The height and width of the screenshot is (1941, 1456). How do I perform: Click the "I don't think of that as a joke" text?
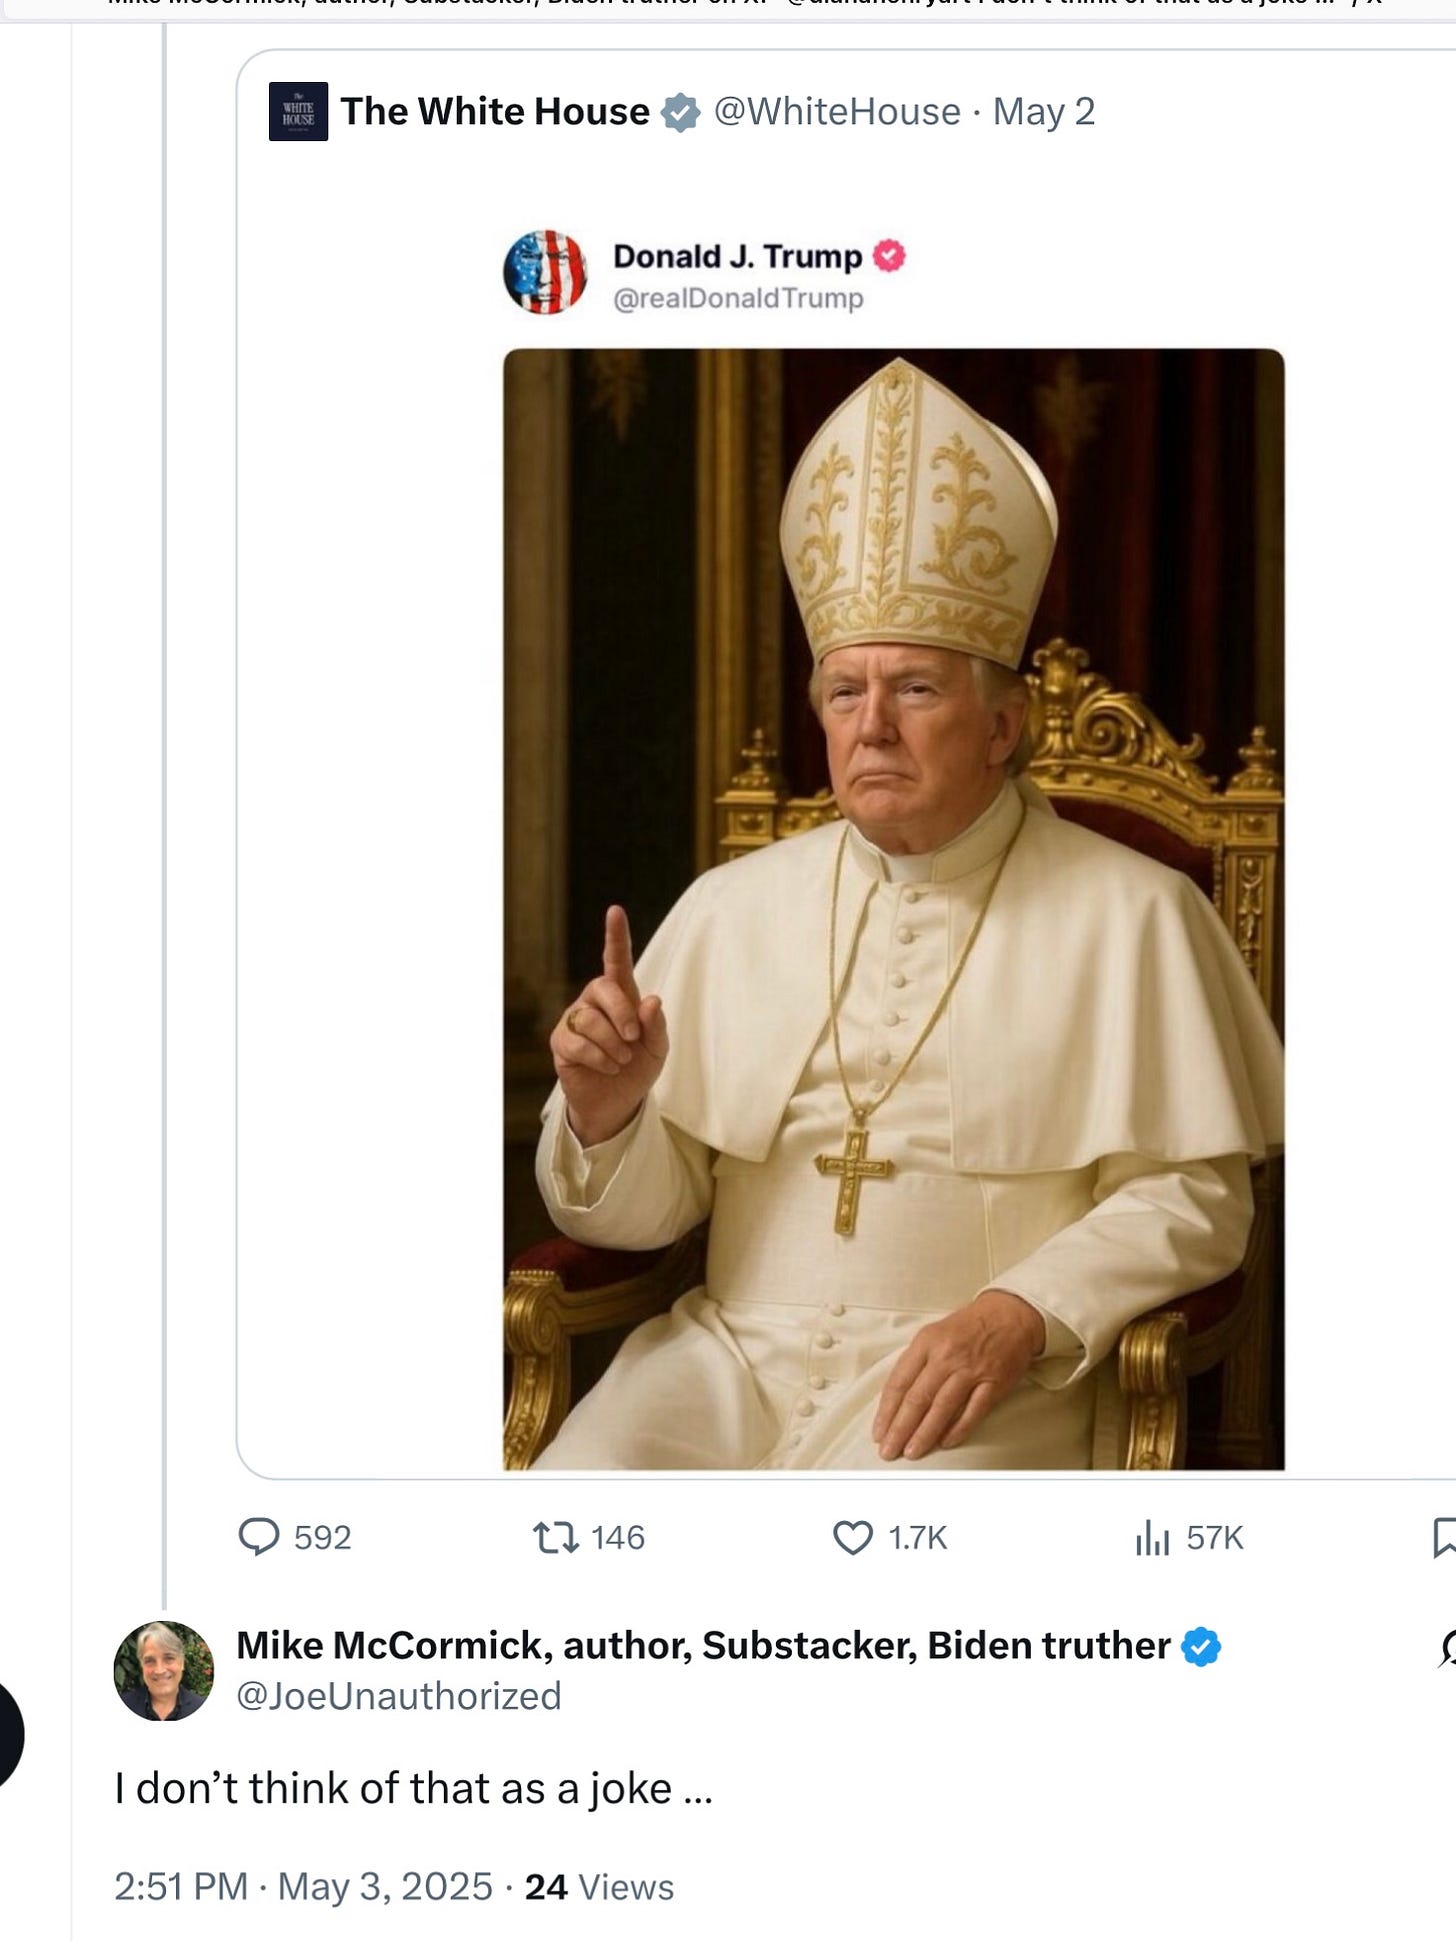point(412,1789)
